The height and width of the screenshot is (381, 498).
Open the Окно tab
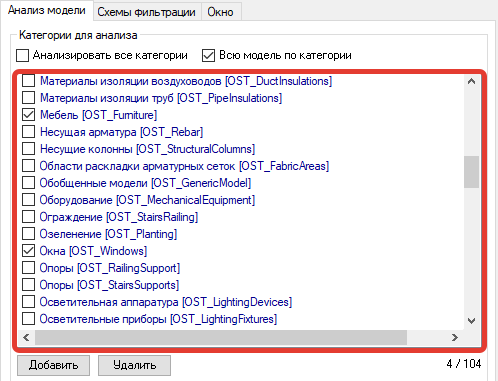pyautogui.click(x=220, y=12)
